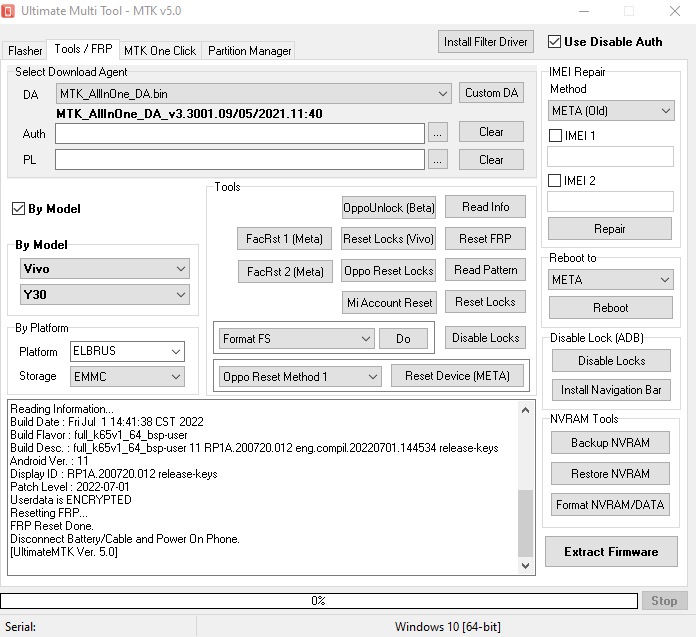Image resolution: width=696 pixels, height=637 pixels.
Task: Click the Restore NVRAM button
Action: (x=610, y=474)
